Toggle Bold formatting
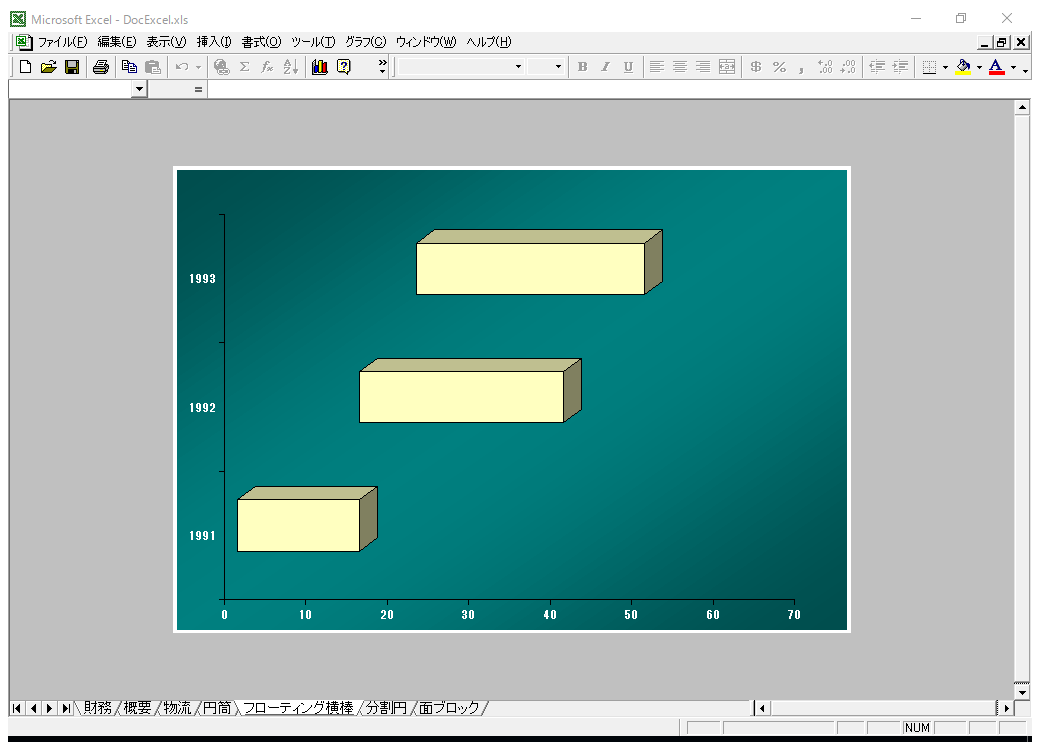The image size is (1038, 742). tap(583, 67)
